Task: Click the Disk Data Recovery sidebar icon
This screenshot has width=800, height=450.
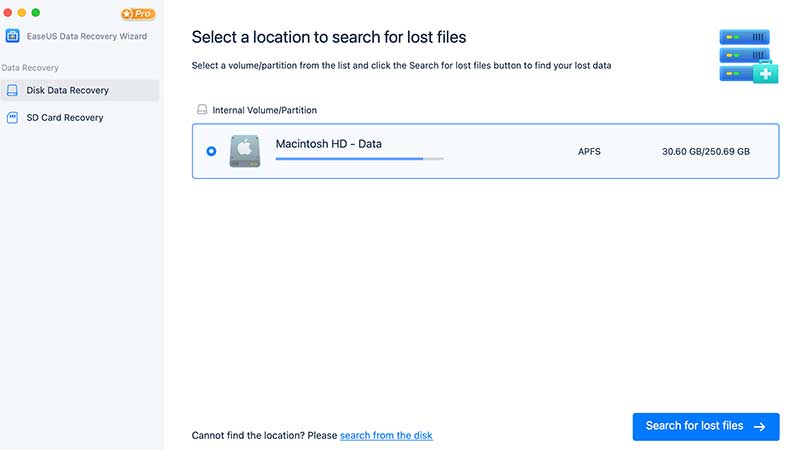Action: [x=12, y=90]
